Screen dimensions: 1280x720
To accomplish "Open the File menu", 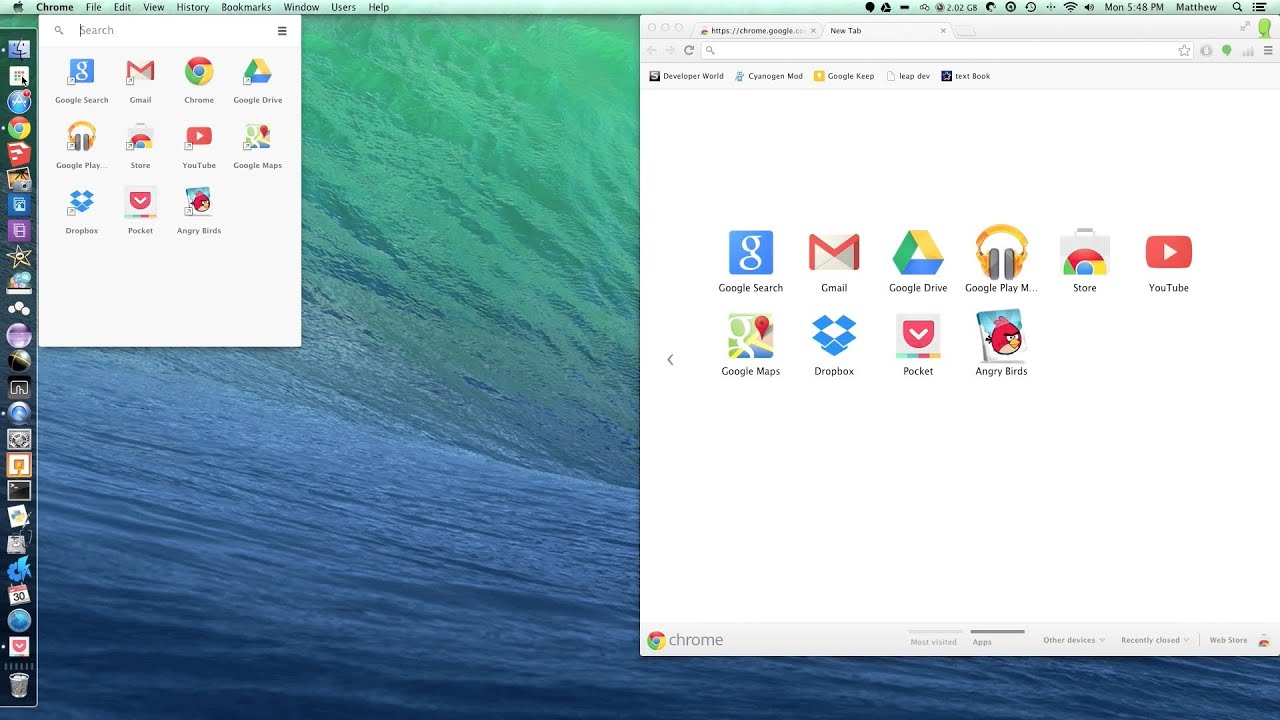I will click(x=93, y=7).
